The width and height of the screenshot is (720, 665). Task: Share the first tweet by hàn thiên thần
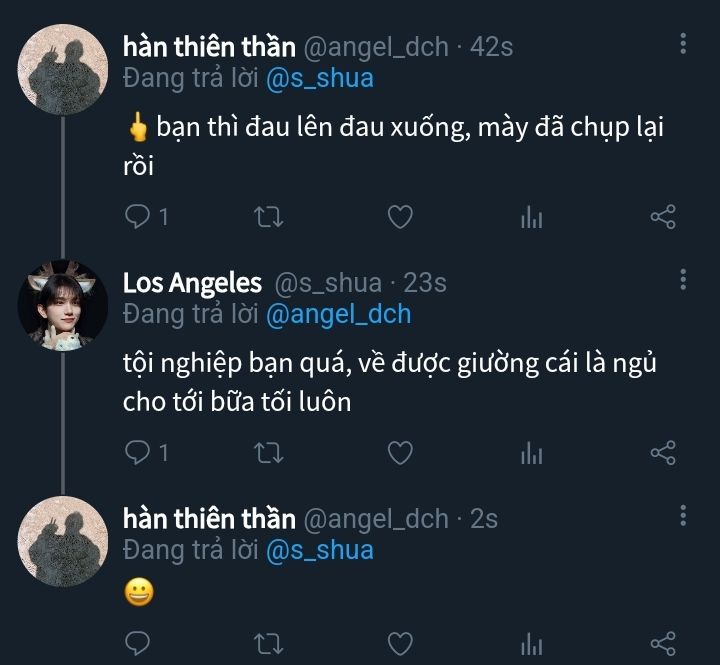(x=663, y=216)
